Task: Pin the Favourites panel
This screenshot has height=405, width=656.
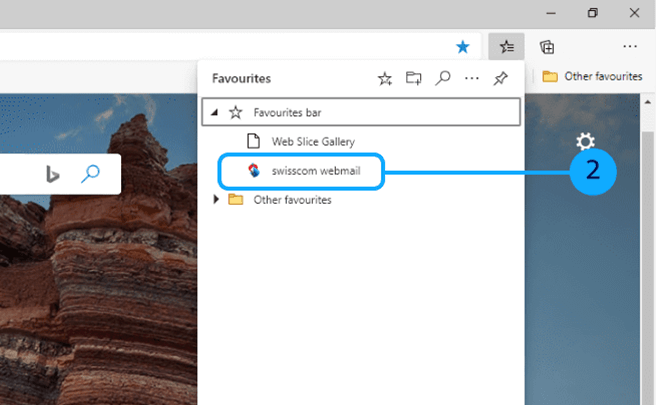Action: click(501, 78)
